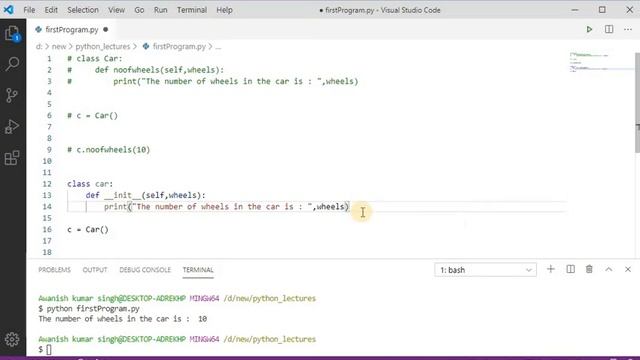Split the editor to the right

609,29
